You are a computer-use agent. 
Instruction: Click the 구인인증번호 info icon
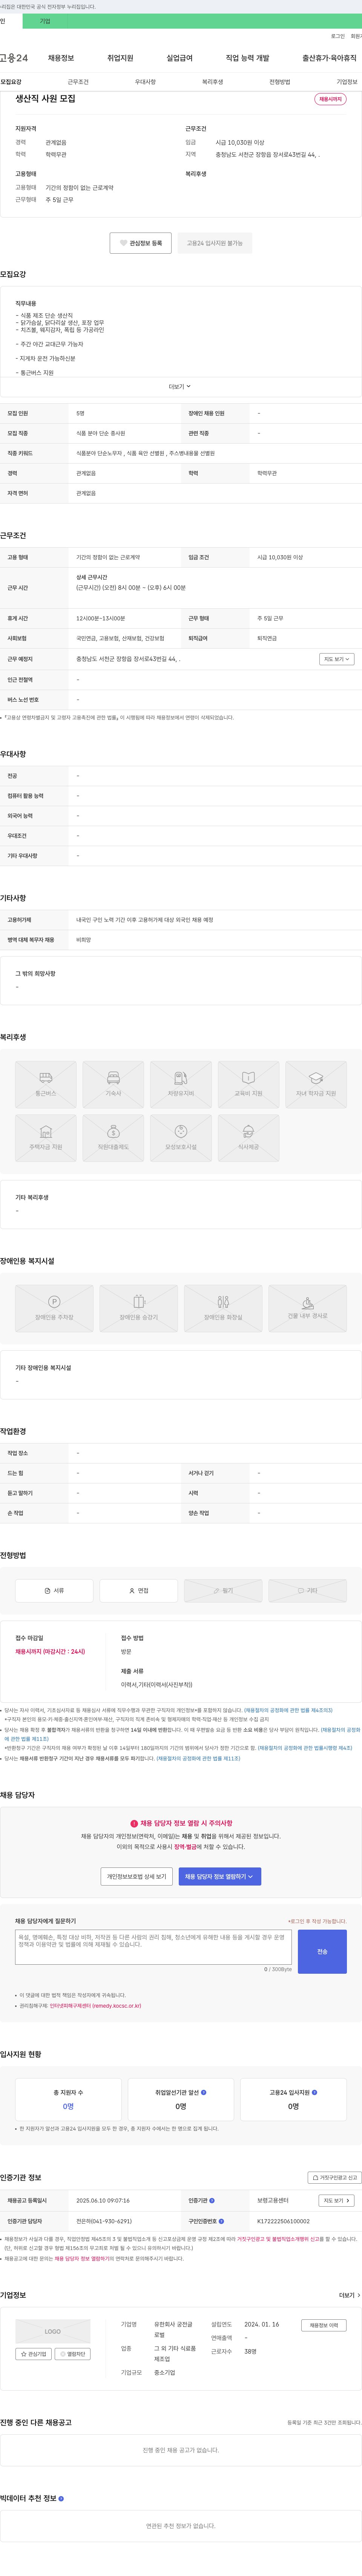point(221,2221)
